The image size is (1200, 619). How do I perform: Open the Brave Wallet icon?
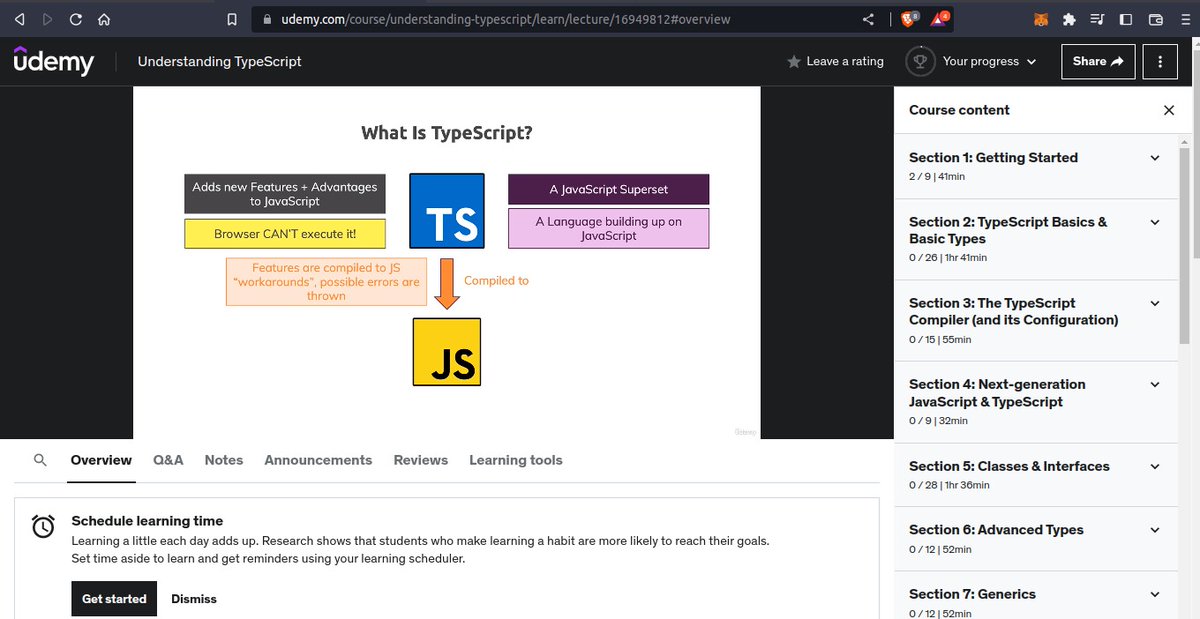(x=1155, y=19)
